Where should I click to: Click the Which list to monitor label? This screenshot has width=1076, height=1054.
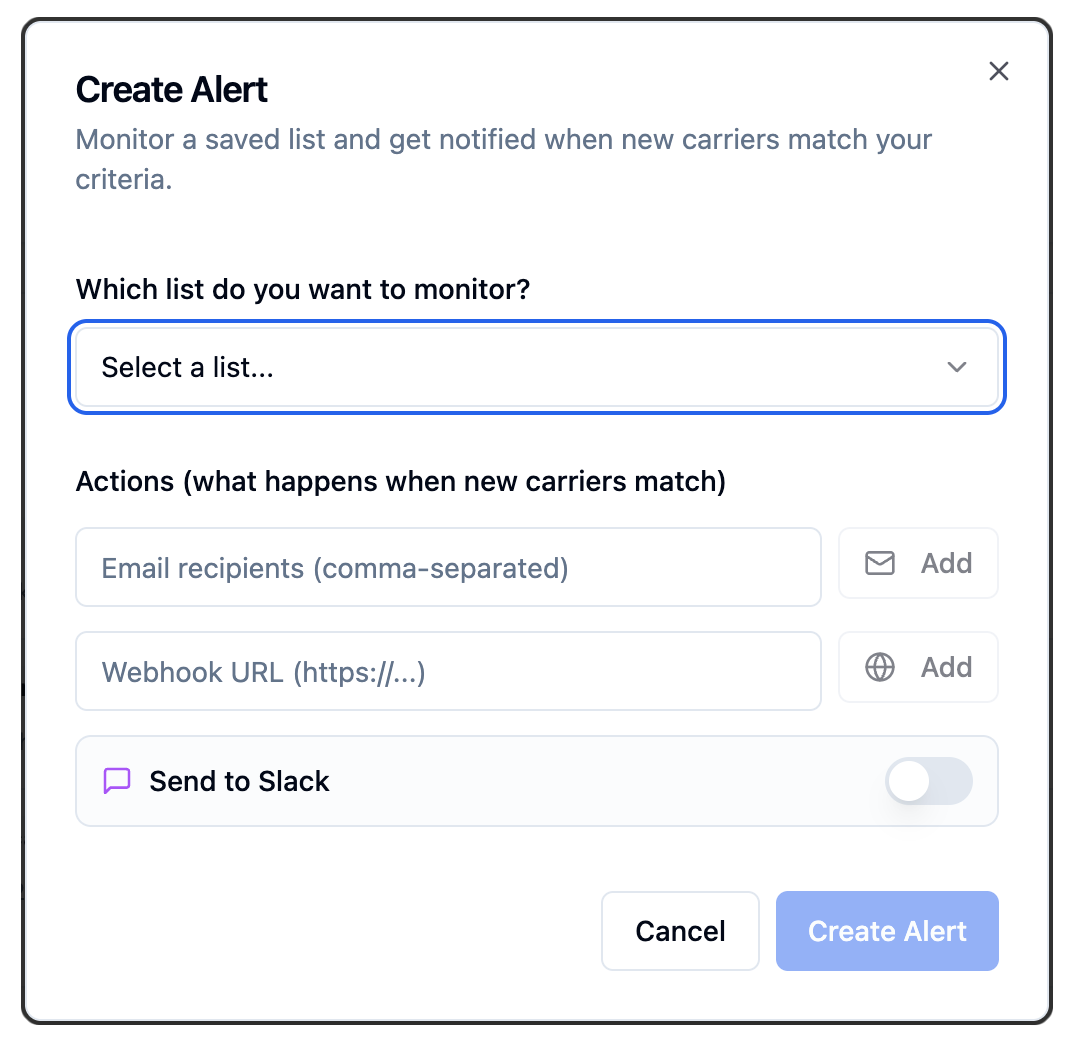click(x=303, y=290)
